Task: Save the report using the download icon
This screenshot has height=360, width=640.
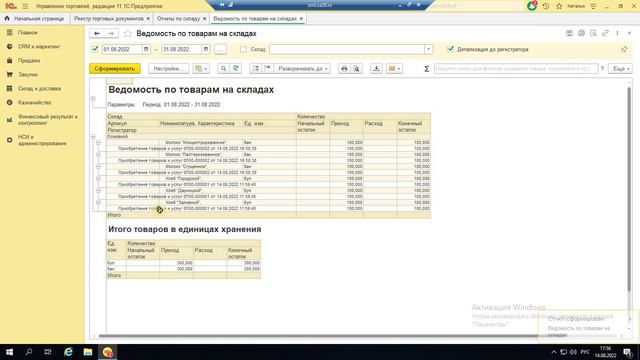Action: coord(376,69)
